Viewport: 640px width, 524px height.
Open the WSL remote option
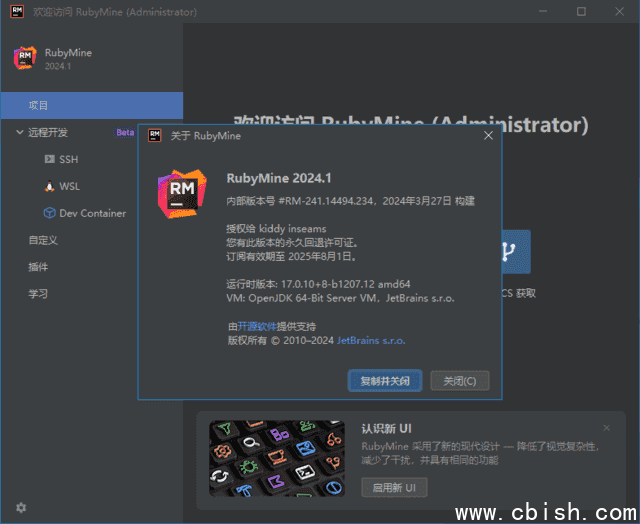69,186
